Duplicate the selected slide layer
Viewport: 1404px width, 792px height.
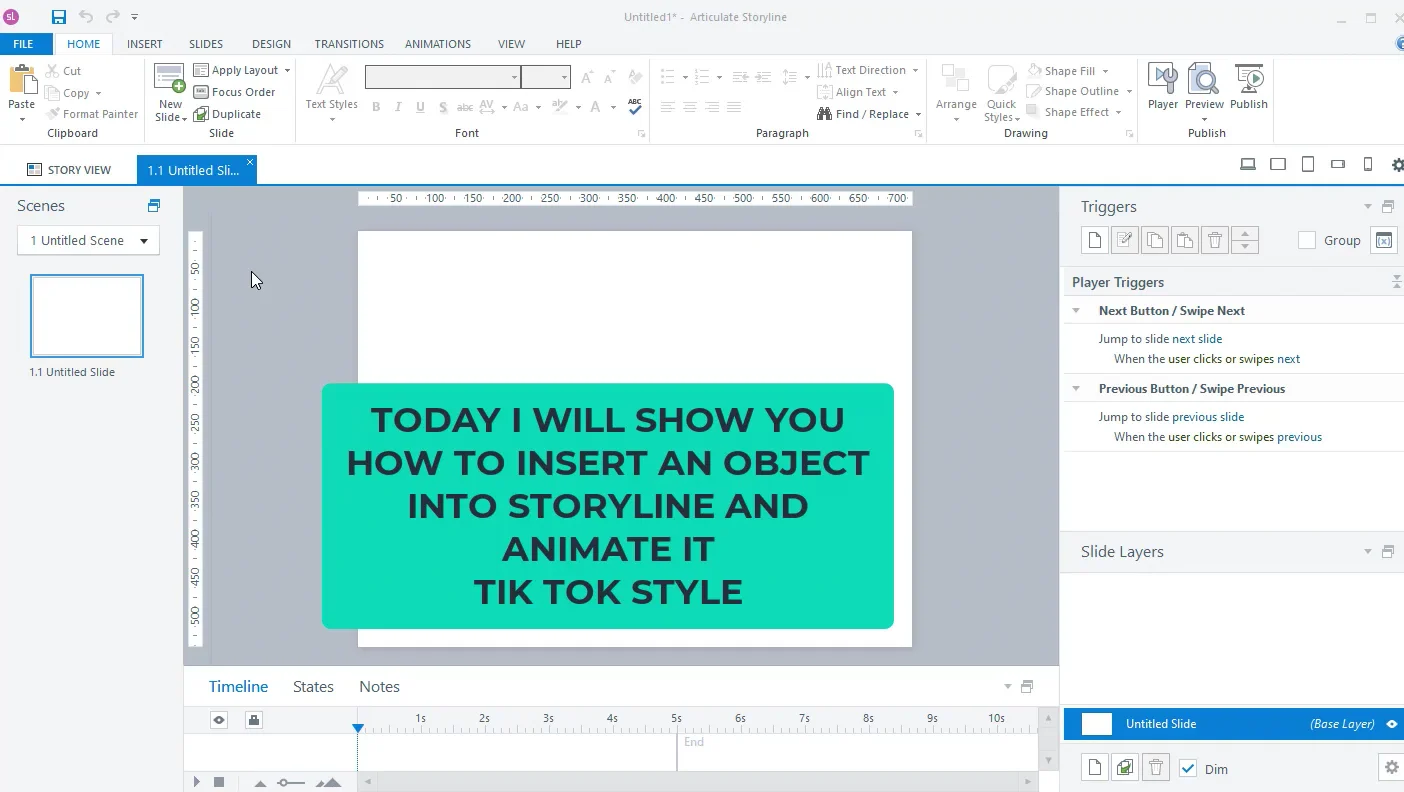(1126, 768)
